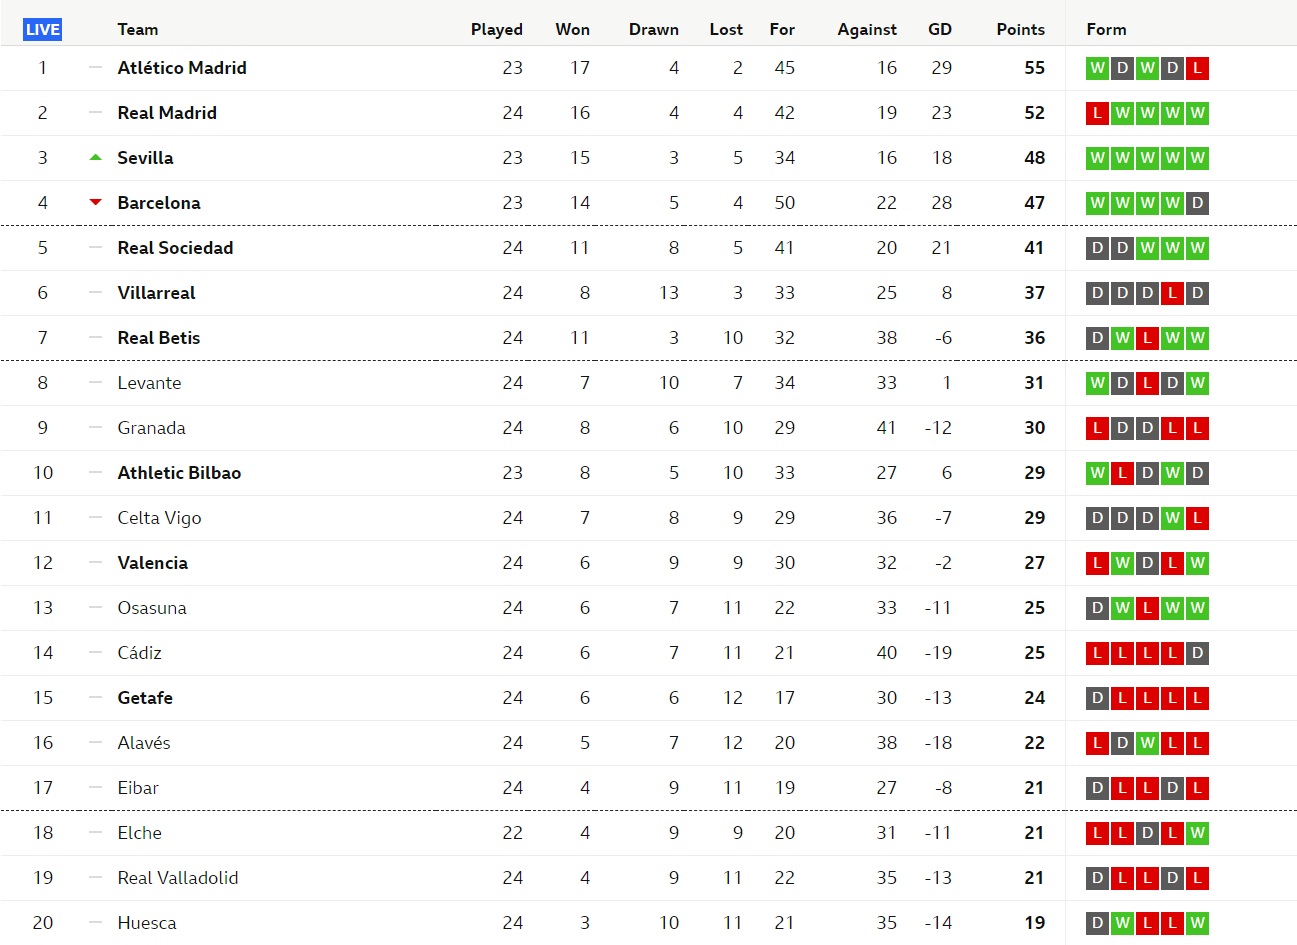Click the Played column header

click(x=496, y=29)
